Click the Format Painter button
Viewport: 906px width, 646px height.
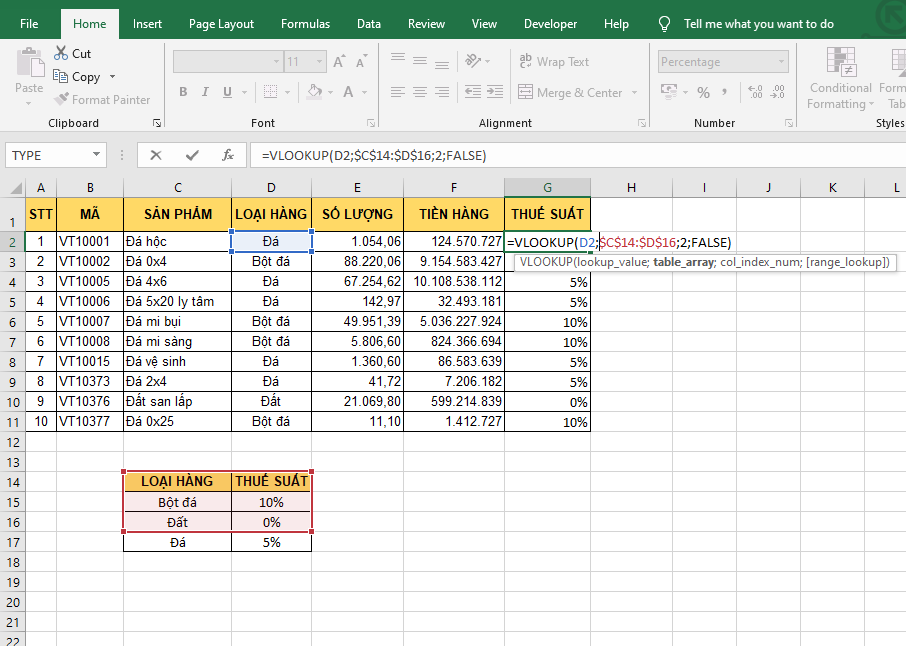click(x=101, y=100)
